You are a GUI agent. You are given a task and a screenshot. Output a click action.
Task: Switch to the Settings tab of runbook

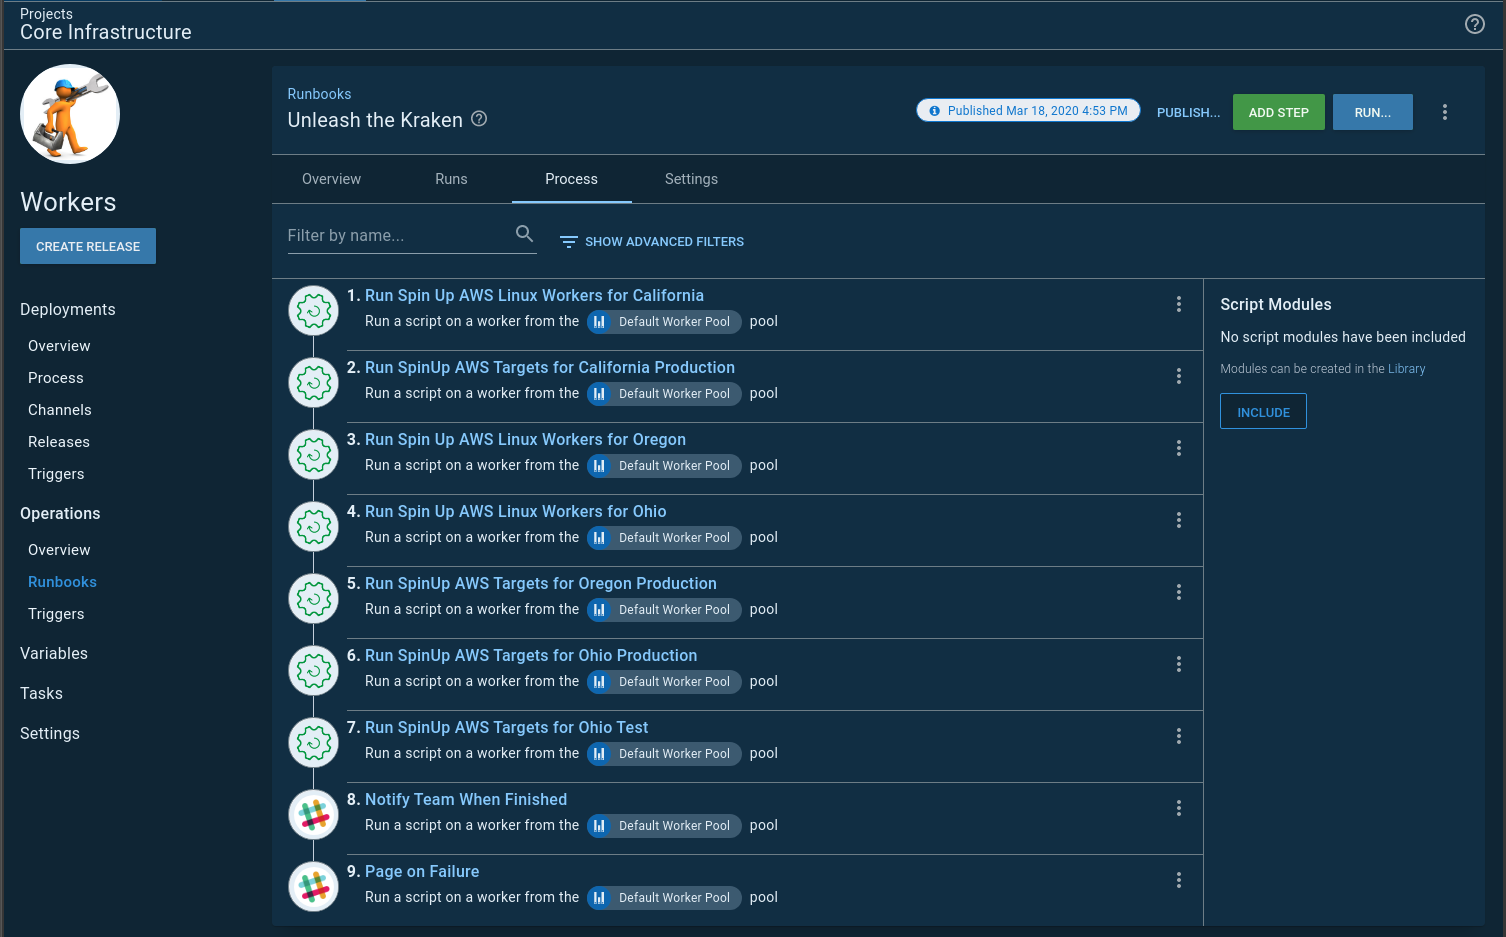(x=691, y=179)
